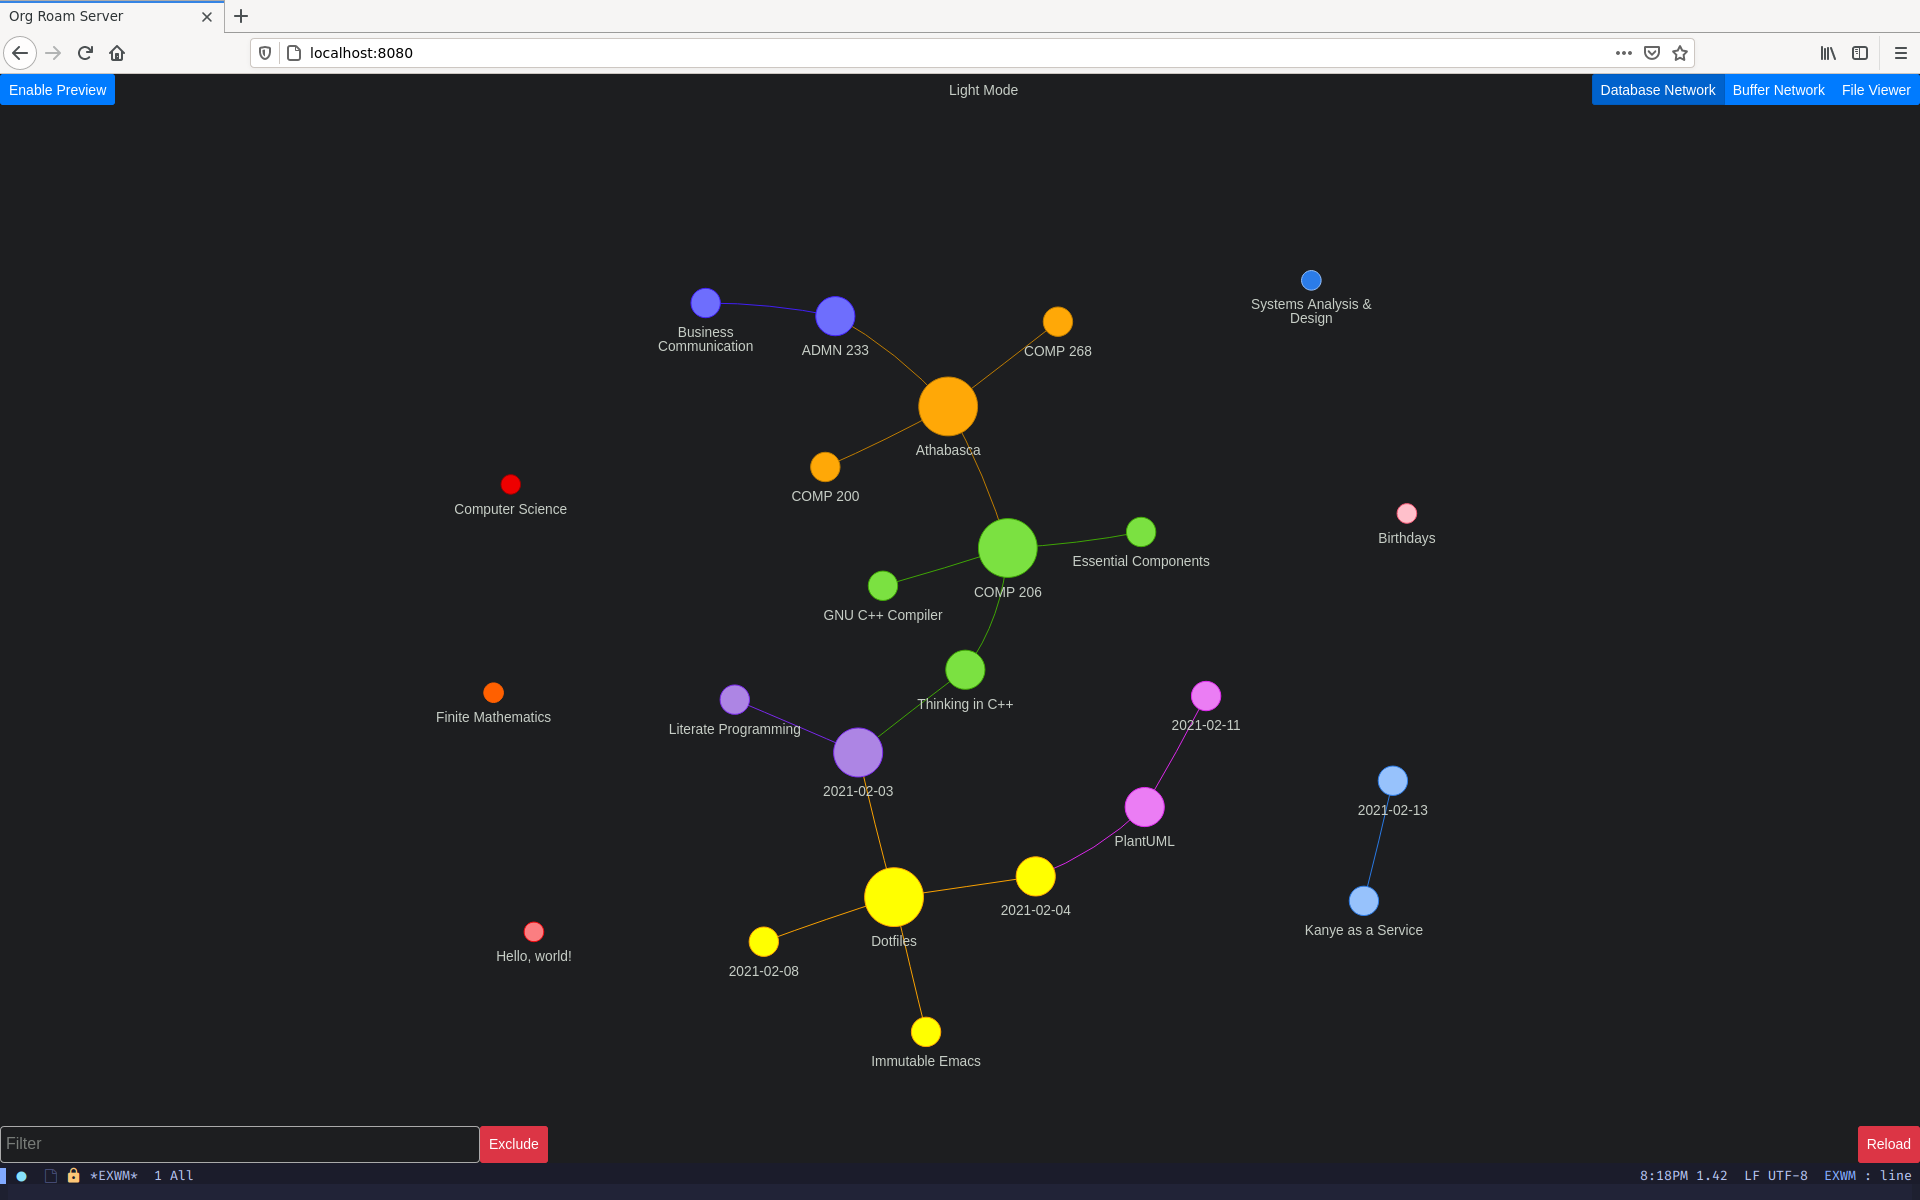Select the Thinking in C++ node

pyautogui.click(x=963, y=671)
